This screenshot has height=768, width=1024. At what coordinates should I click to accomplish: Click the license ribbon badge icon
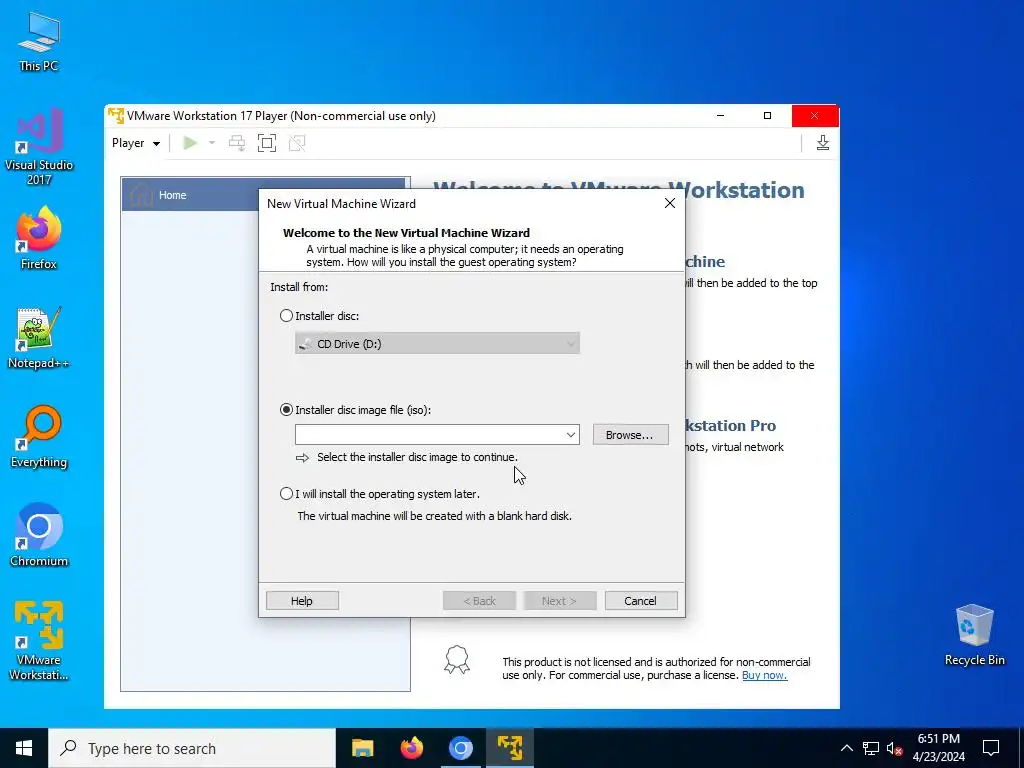[x=457, y=660]
